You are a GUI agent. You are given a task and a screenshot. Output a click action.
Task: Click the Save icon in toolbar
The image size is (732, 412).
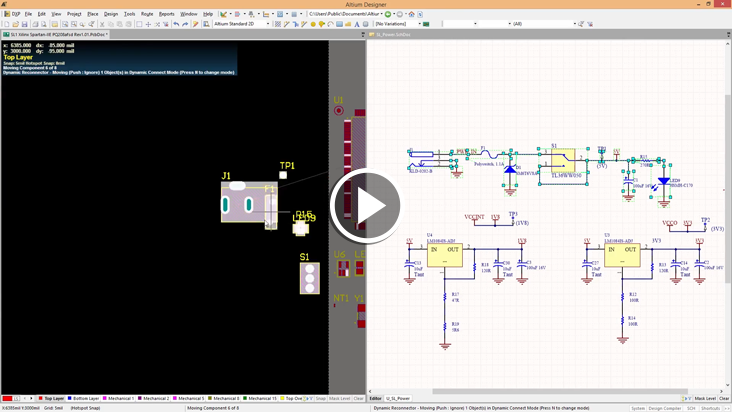[x=24, y=24]
